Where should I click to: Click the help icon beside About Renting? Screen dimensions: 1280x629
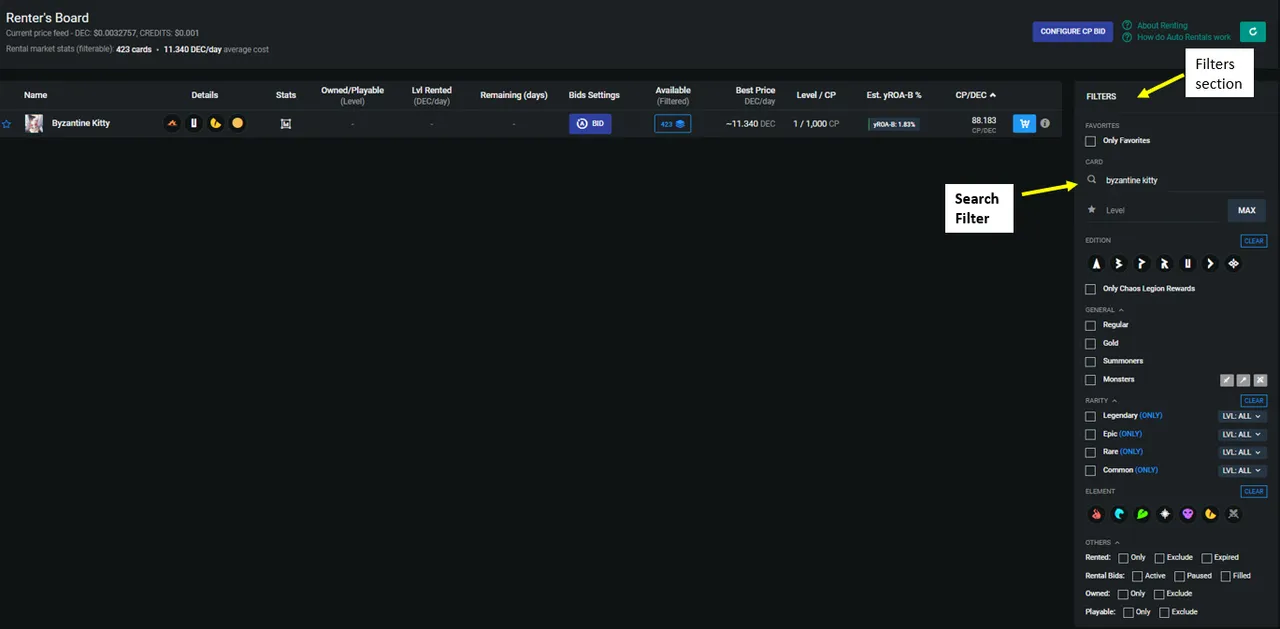click(x=1127, y=25)
